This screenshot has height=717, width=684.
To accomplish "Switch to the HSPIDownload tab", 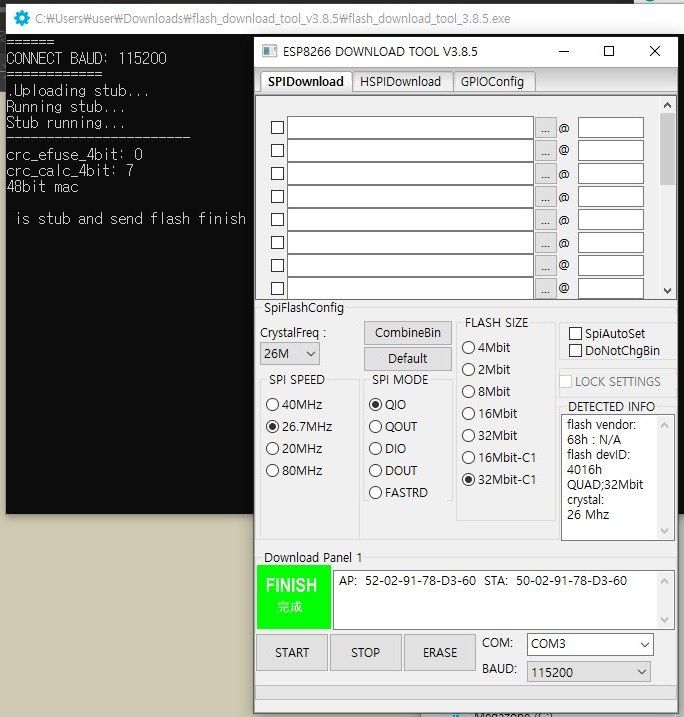I will pos(401,82).
